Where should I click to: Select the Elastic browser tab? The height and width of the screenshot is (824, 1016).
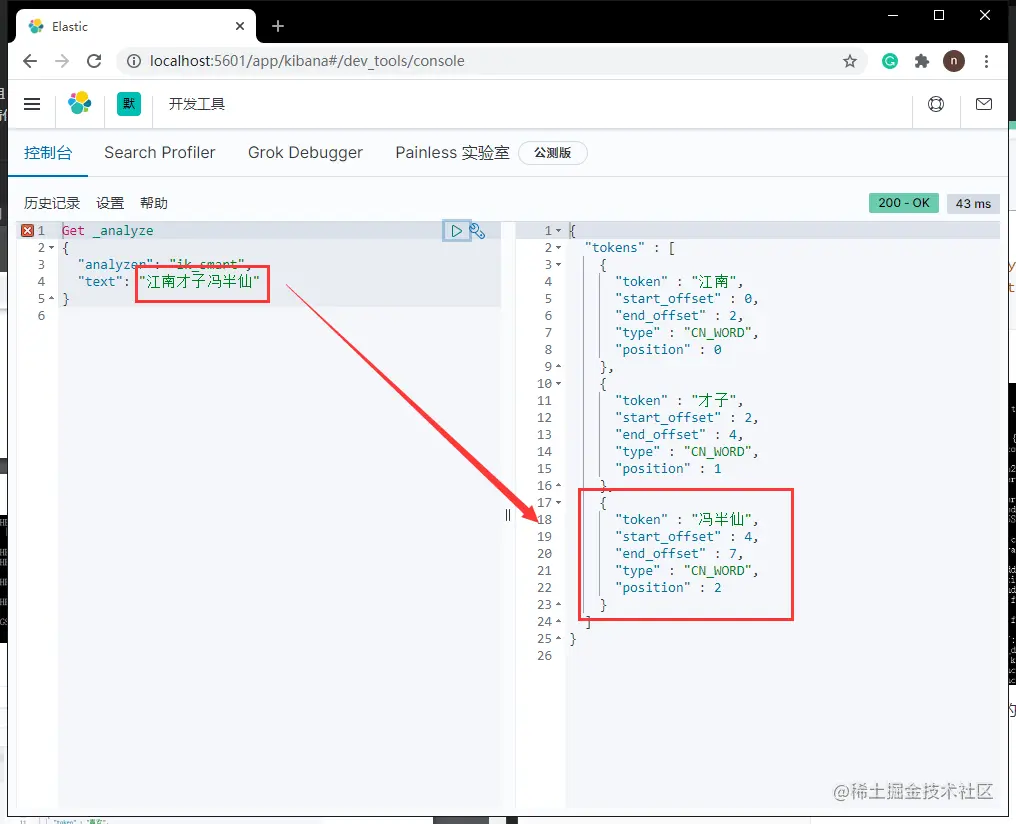[135, 27]
